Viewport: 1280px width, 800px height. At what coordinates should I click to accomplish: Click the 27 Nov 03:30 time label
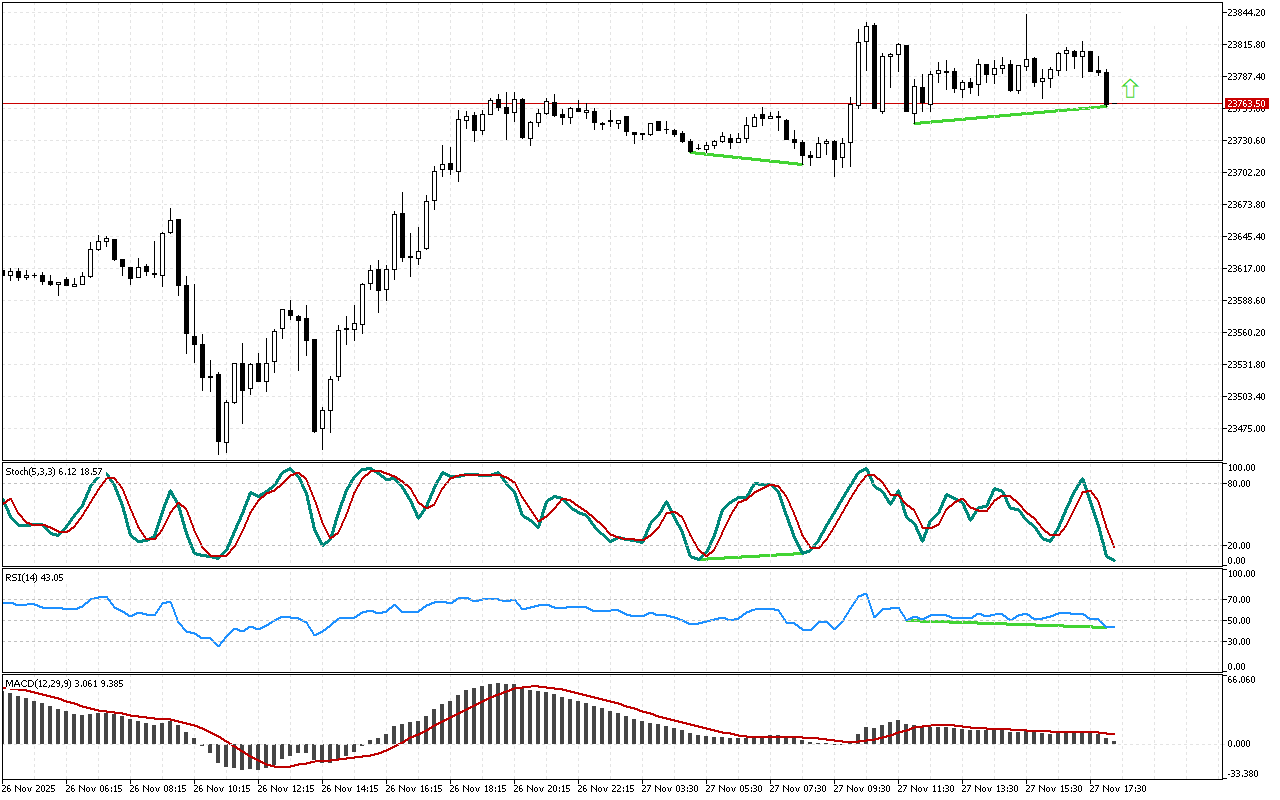[x=672, y=789]
